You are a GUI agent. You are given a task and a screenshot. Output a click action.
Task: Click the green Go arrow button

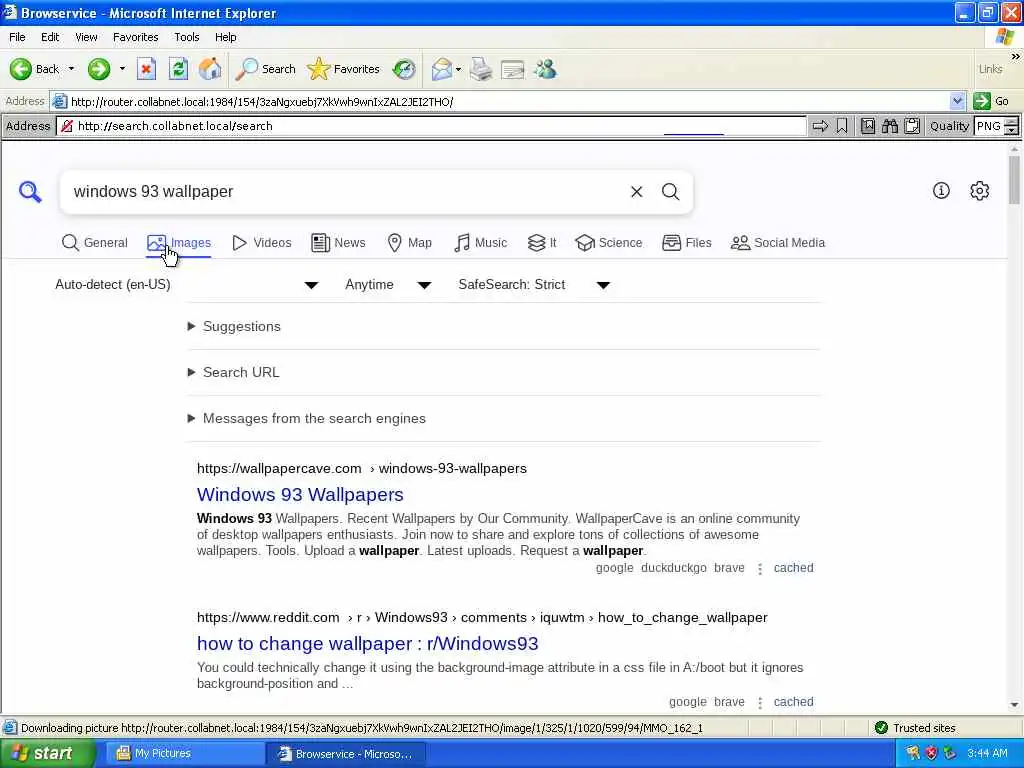(x=982, y=101)
